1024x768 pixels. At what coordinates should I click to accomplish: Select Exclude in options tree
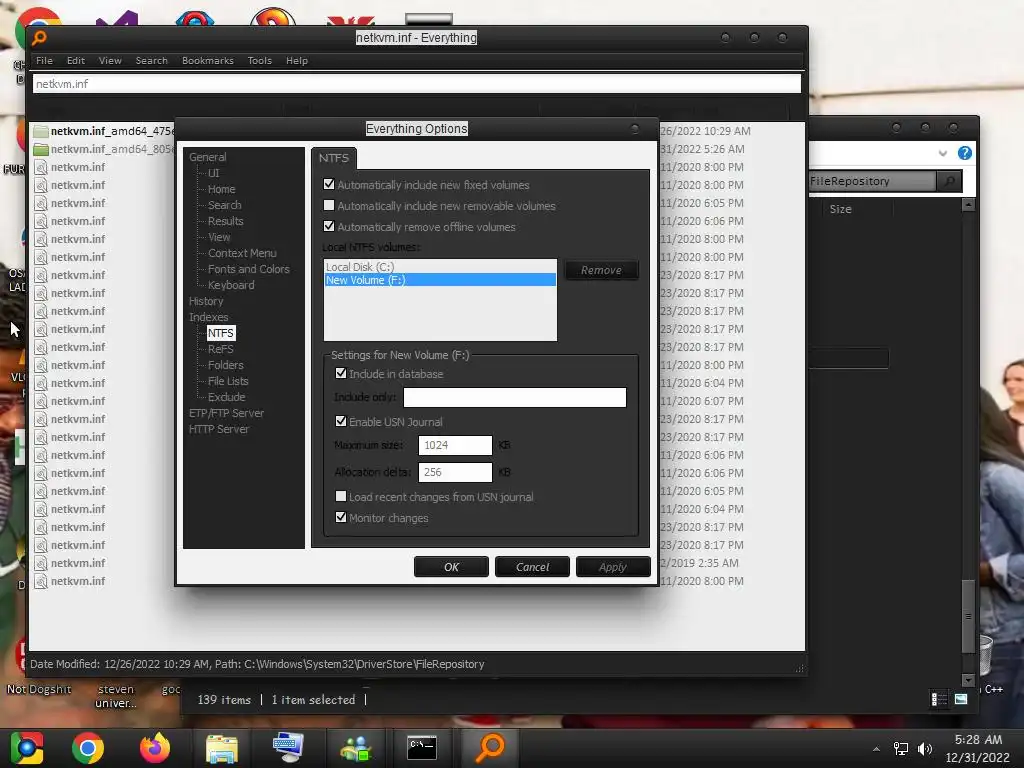(x=227, y=397)
